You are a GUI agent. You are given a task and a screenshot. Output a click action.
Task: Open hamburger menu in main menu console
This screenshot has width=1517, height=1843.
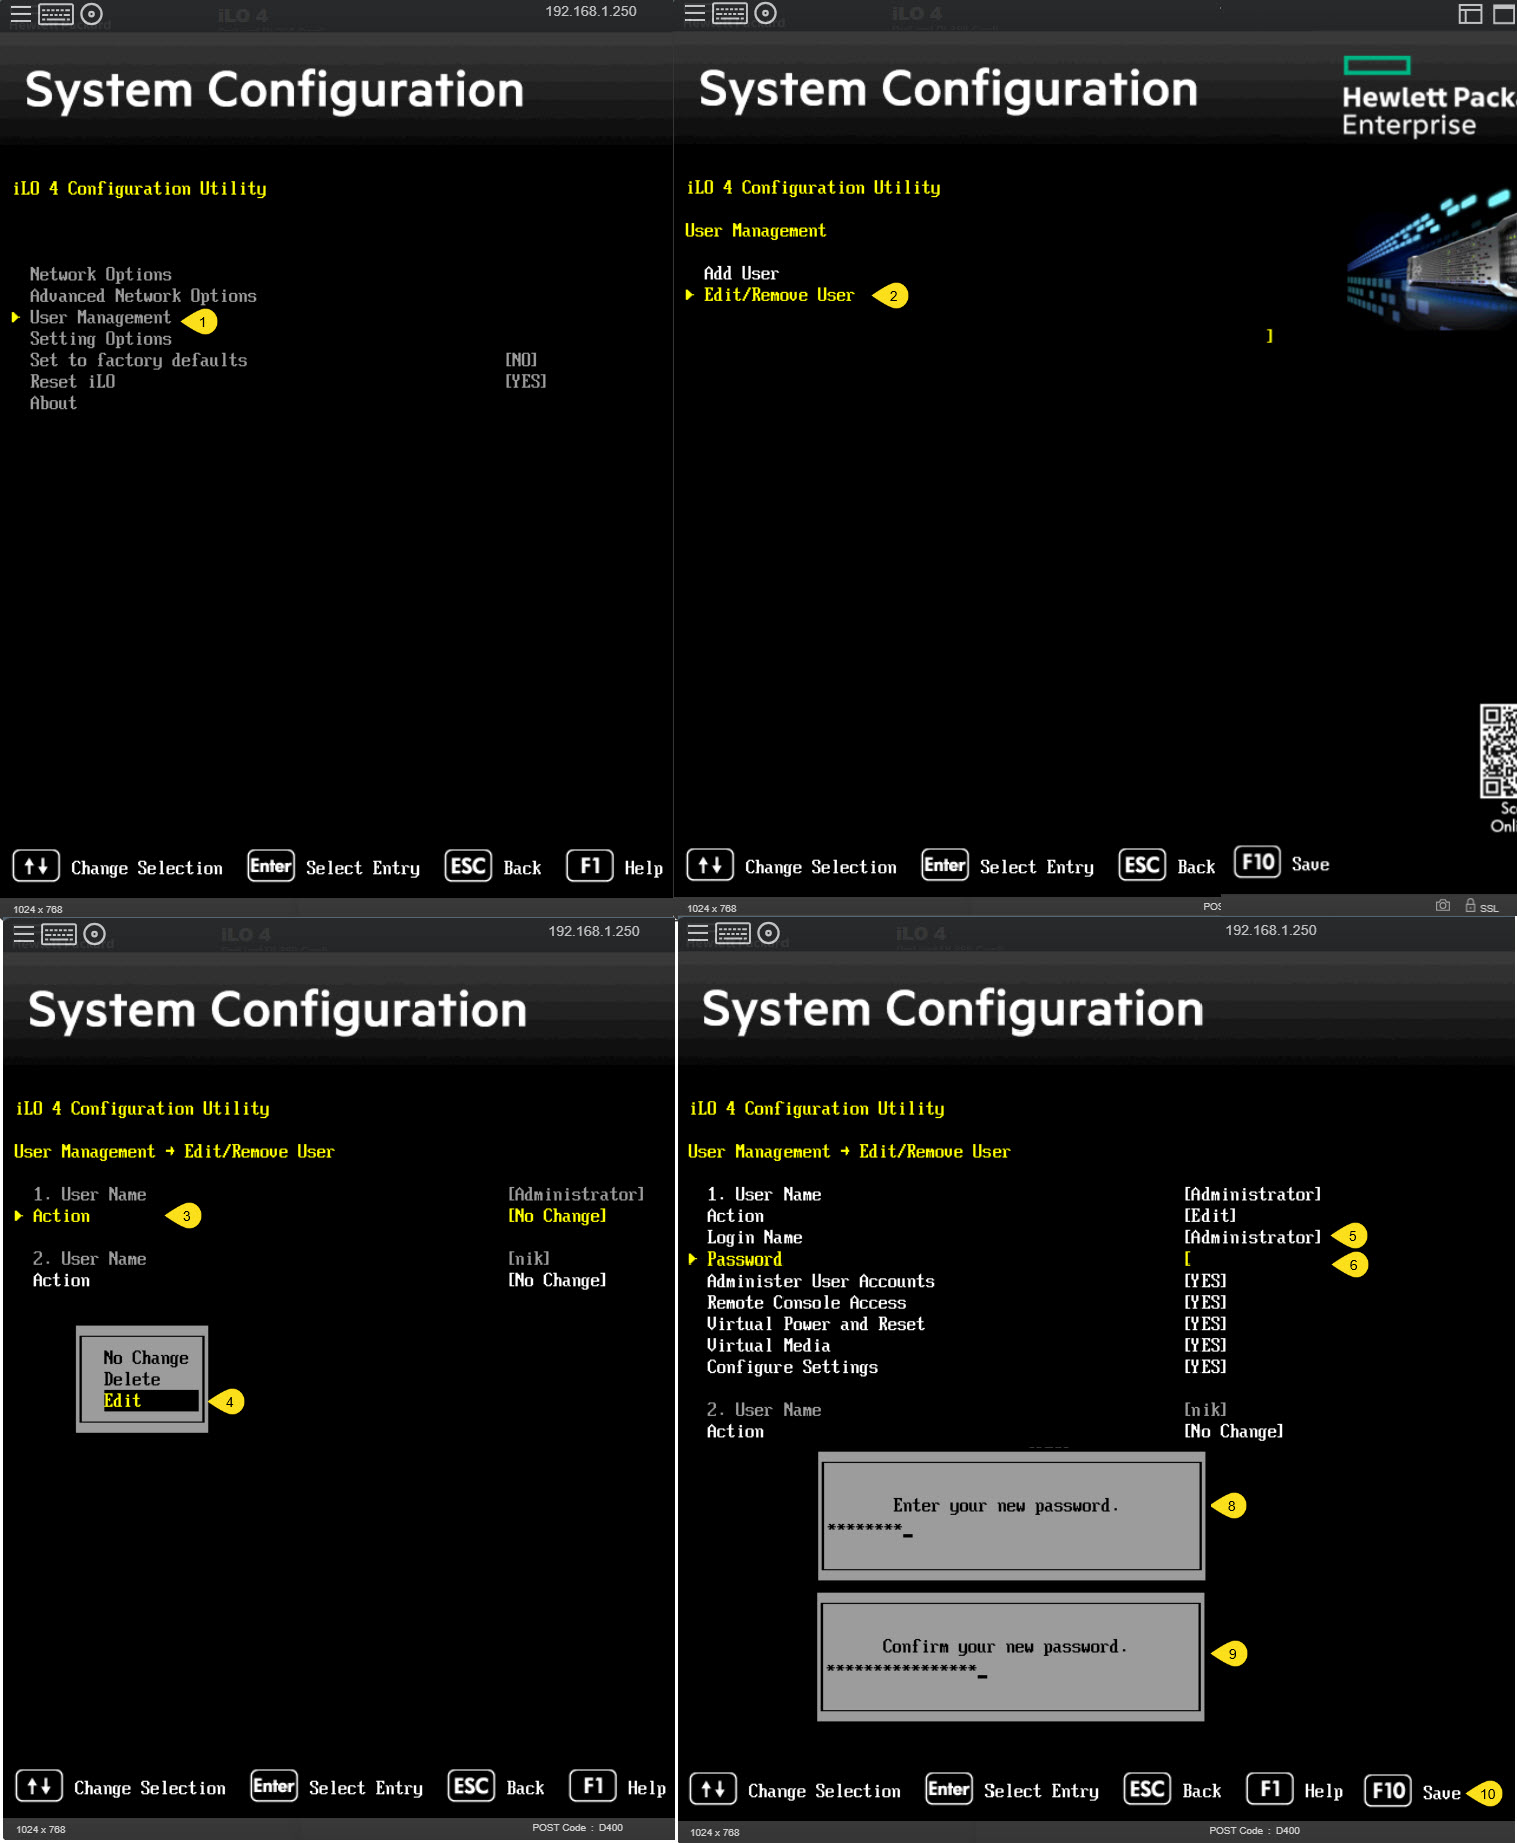[x=20, y=14]
